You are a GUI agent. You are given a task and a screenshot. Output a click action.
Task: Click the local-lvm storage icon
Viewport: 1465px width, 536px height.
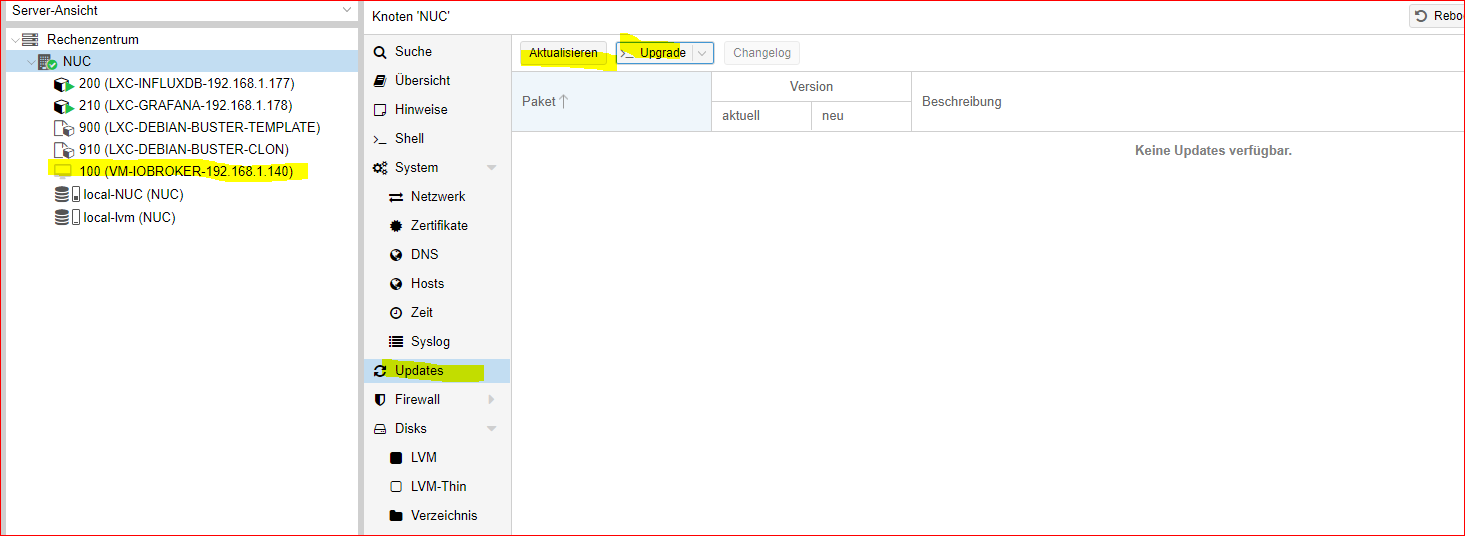[x=67, y=217]
